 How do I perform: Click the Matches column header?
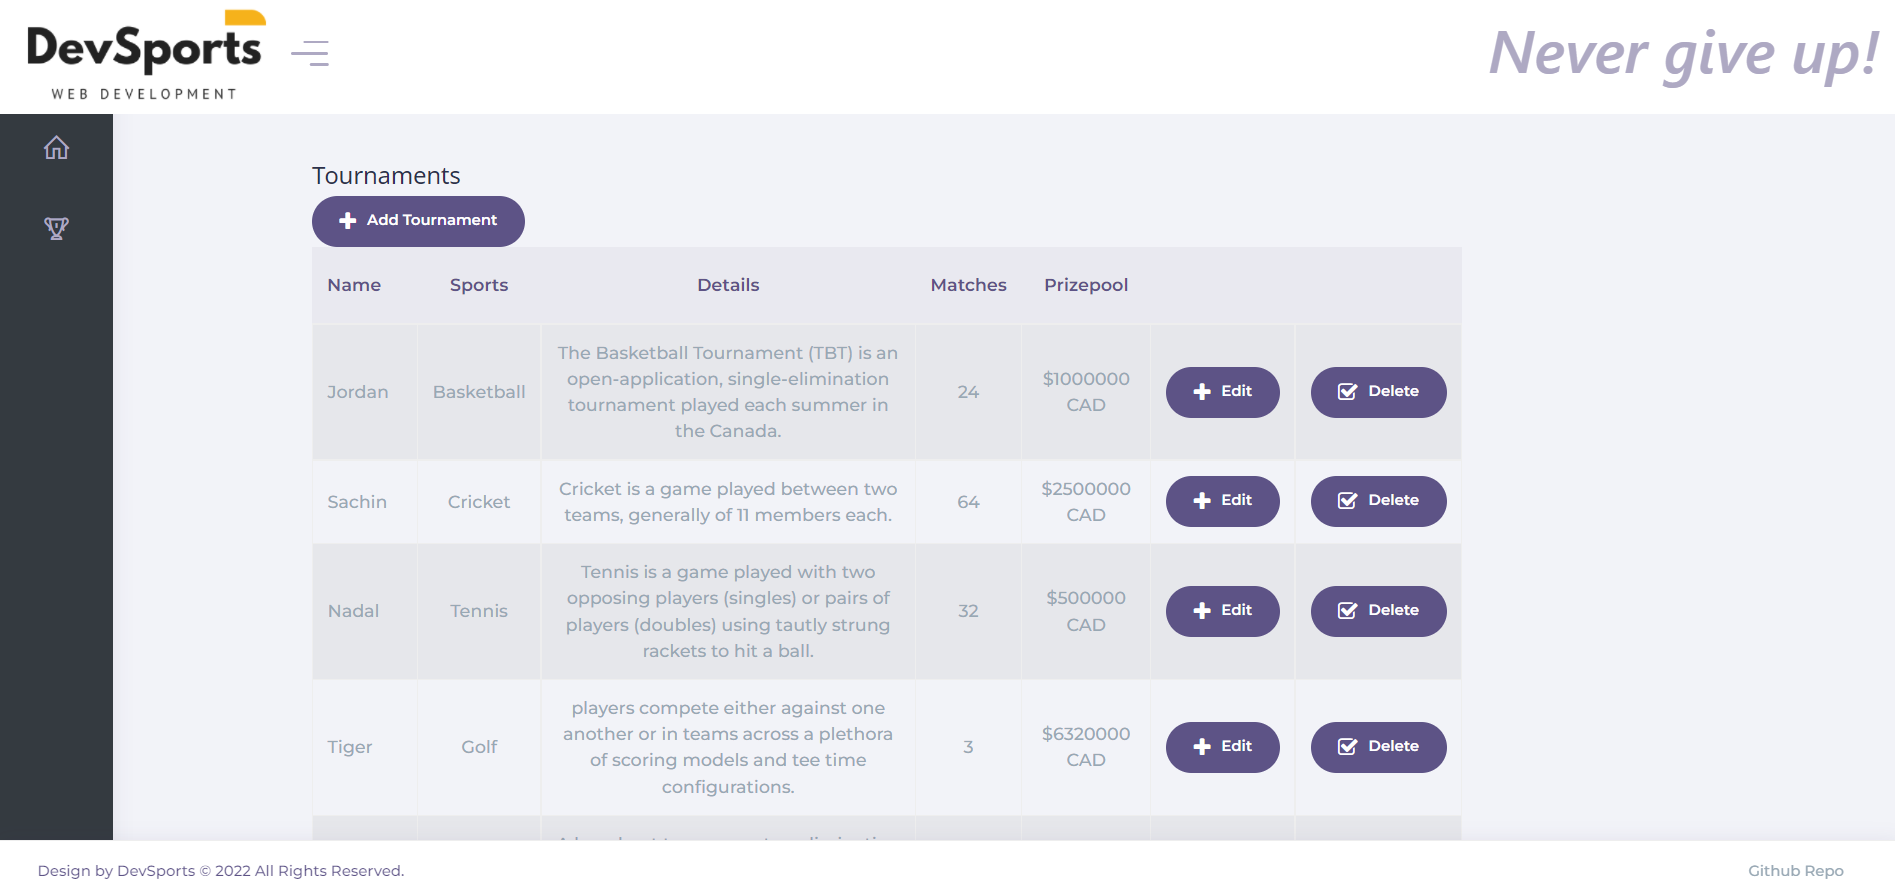(x=968, y=285)
